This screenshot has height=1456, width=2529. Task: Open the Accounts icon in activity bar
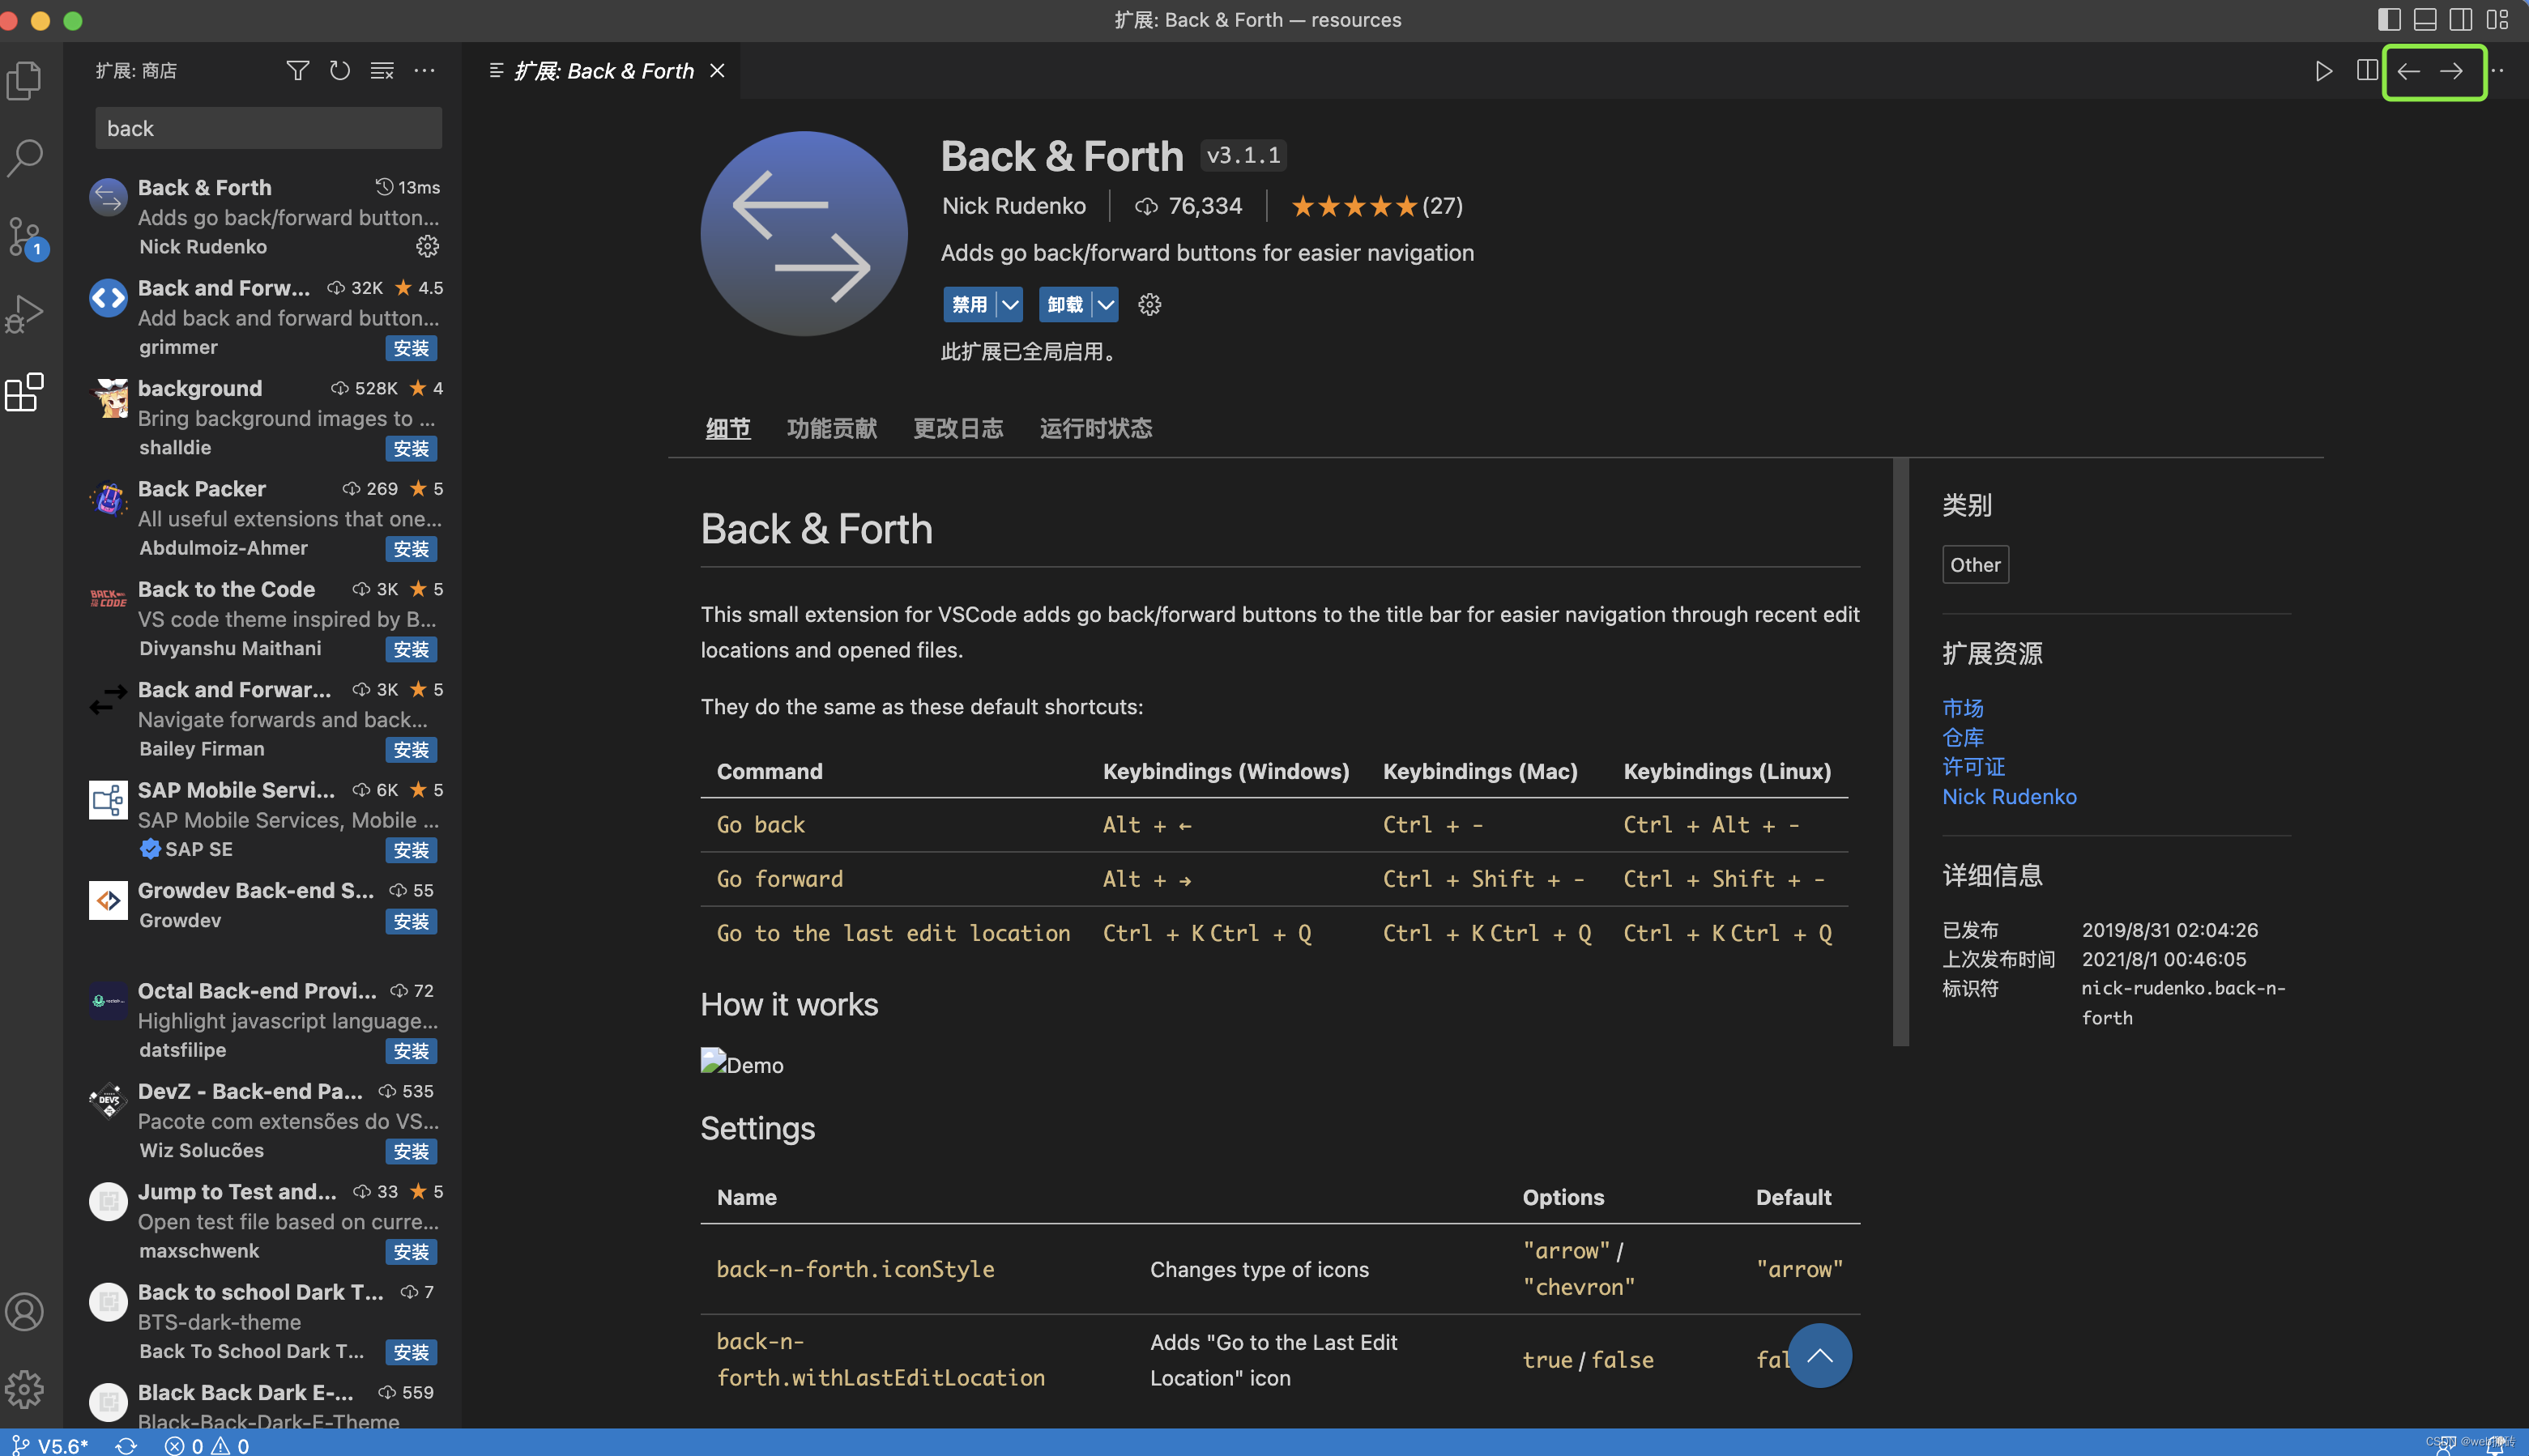(x=25, y=1312)
